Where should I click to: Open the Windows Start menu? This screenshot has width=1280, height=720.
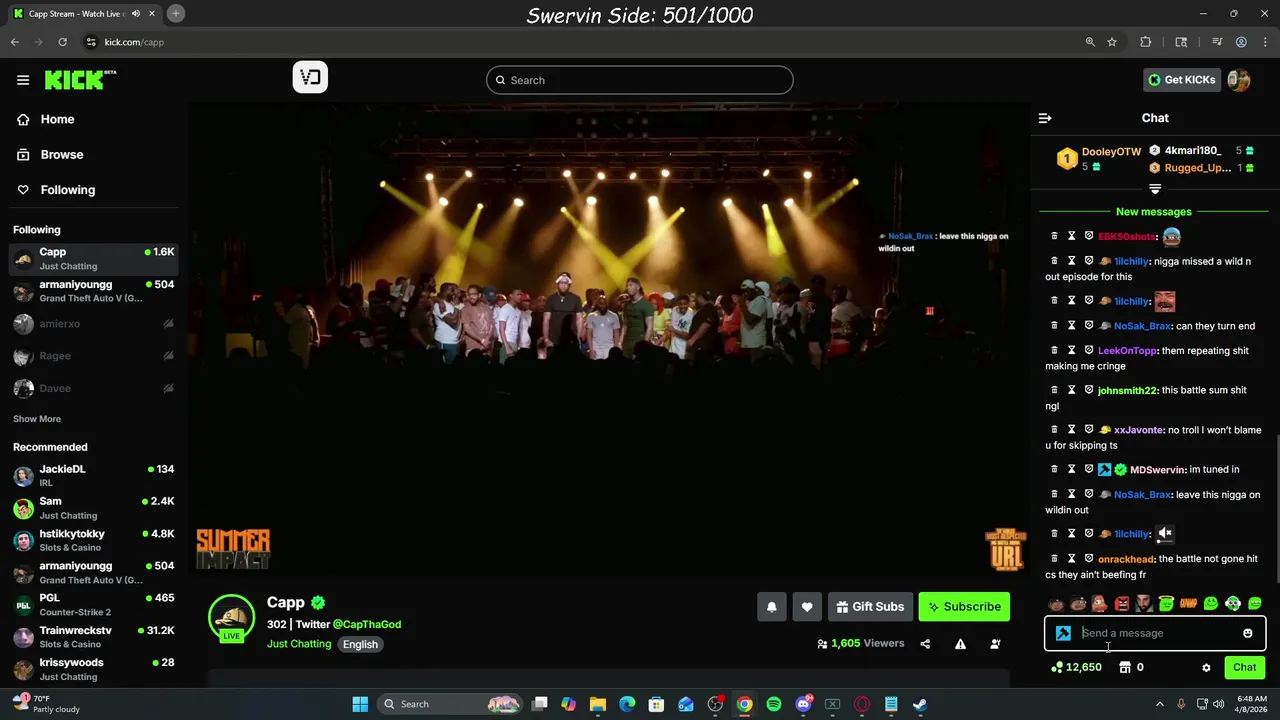(x=360, y=704)
